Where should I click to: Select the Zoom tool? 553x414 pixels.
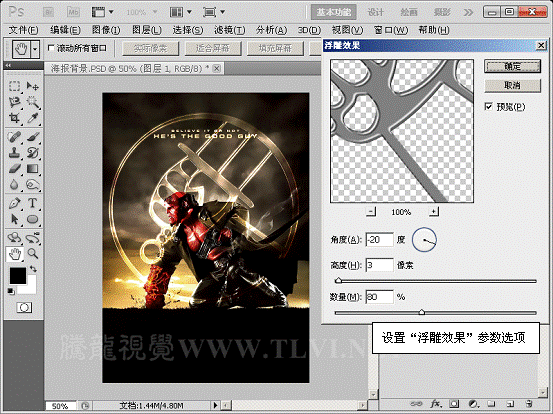click(x=32, y=254)
